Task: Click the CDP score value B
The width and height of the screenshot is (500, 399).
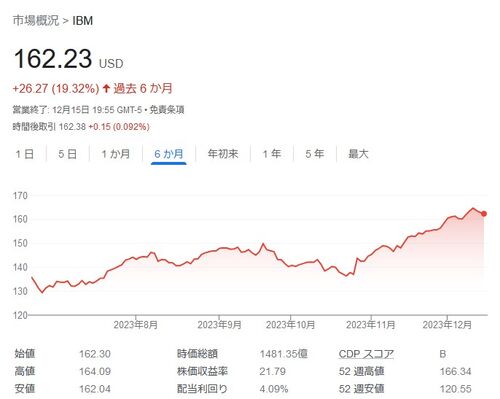Action: click(443, 354)
